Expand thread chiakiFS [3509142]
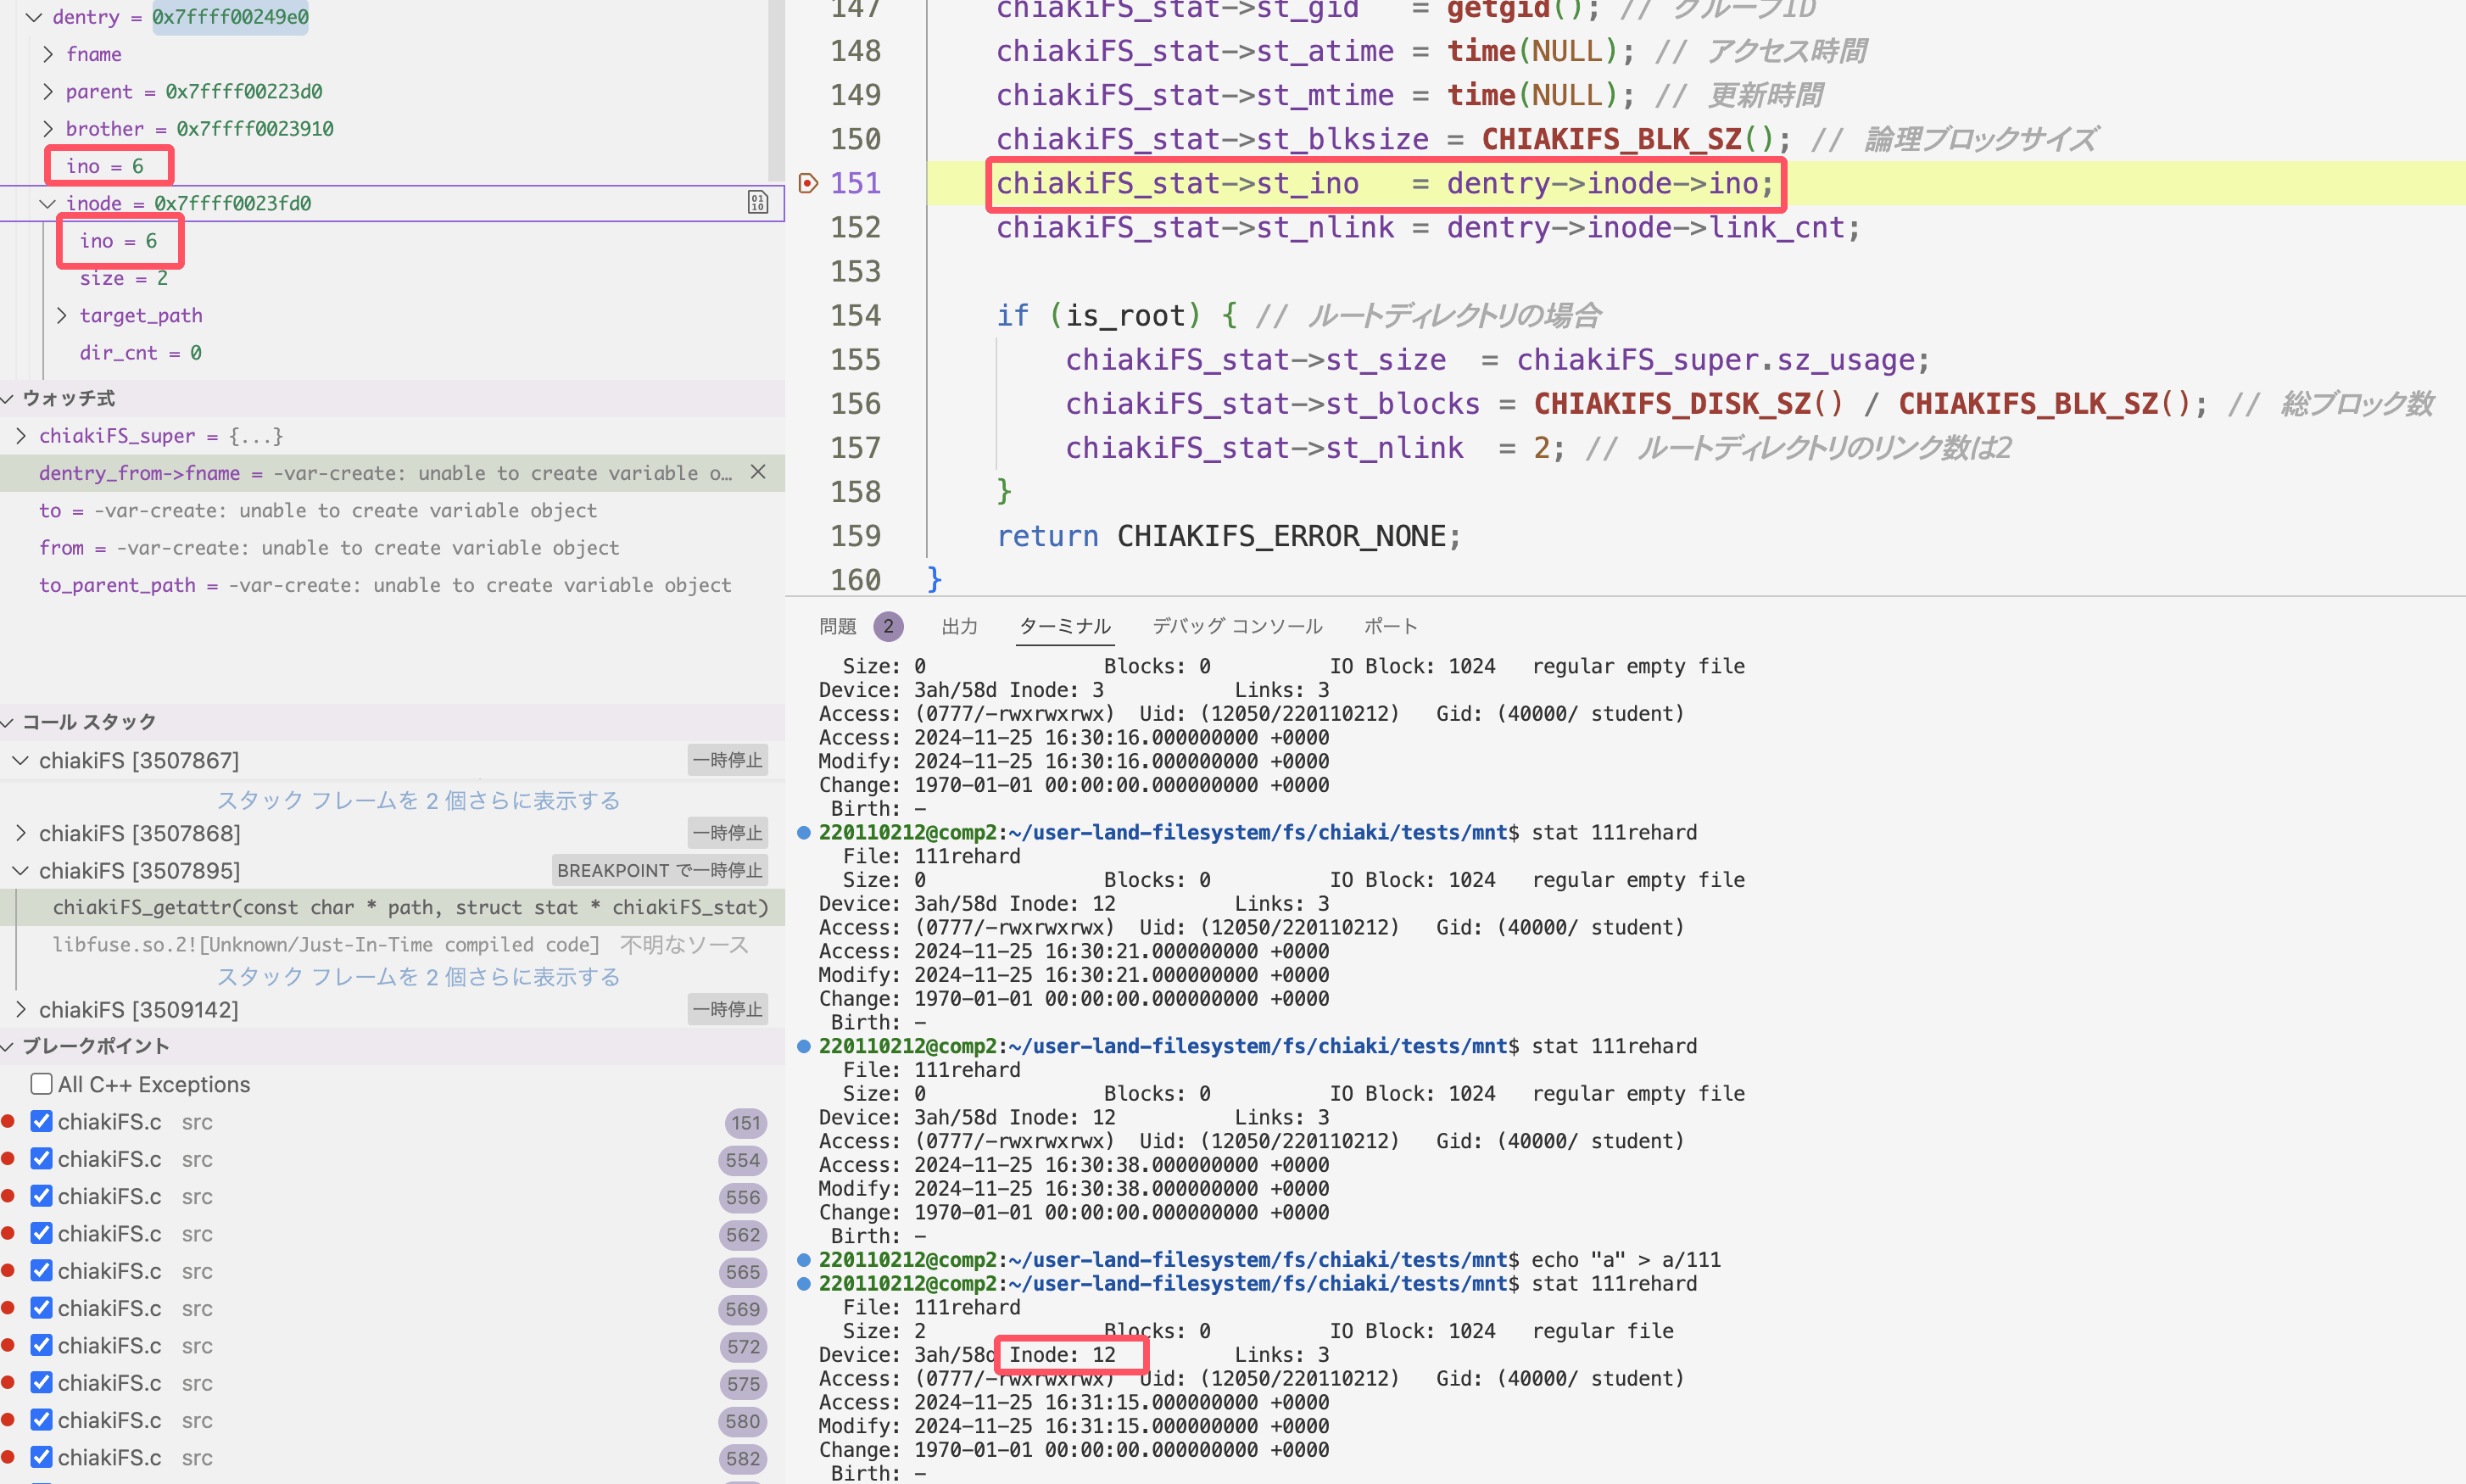2466x1484 pixels. coord(20,1009)
